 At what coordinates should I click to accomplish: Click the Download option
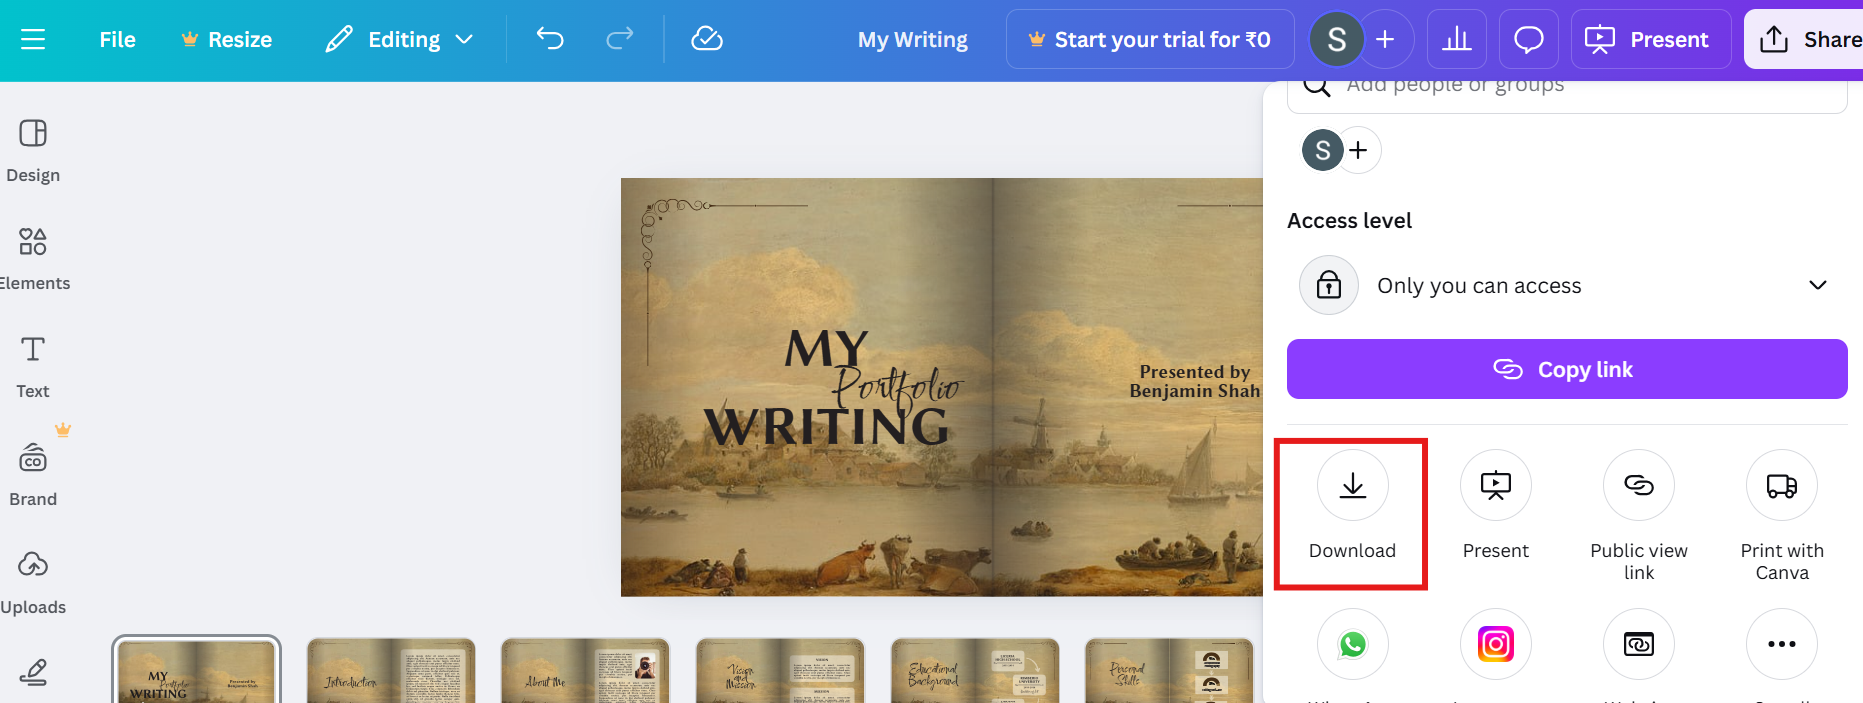pos(1352,505)
